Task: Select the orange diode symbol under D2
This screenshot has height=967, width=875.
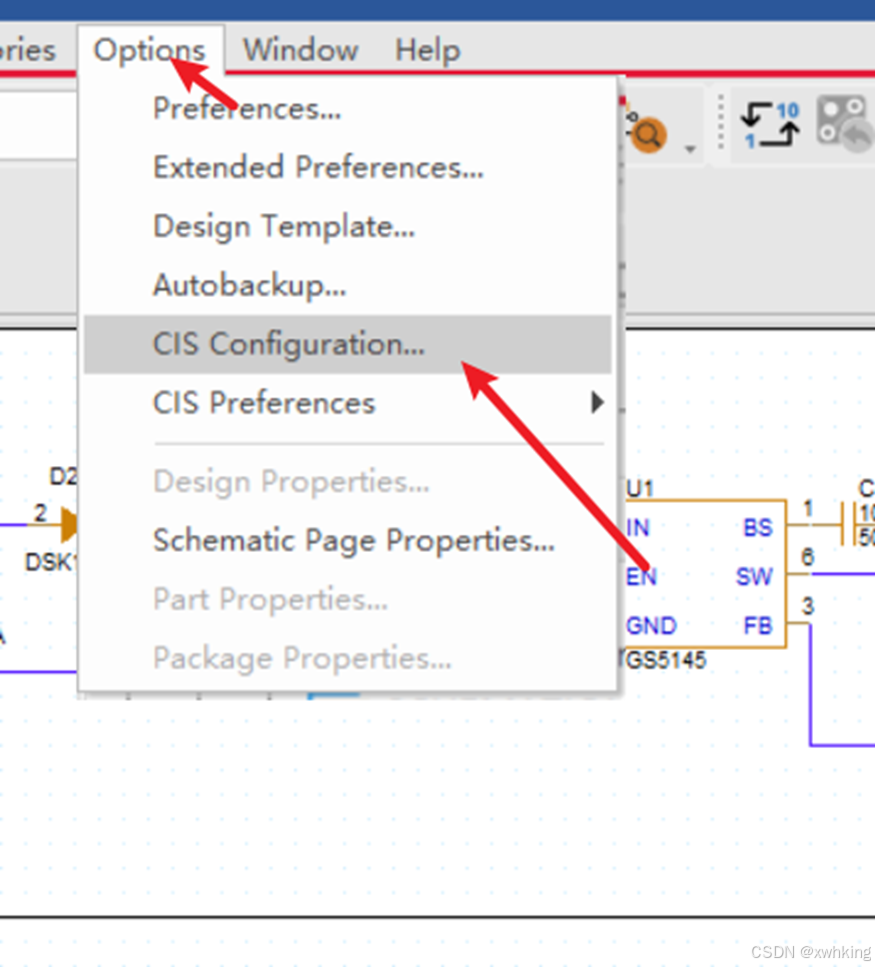Action: [70, 525]
